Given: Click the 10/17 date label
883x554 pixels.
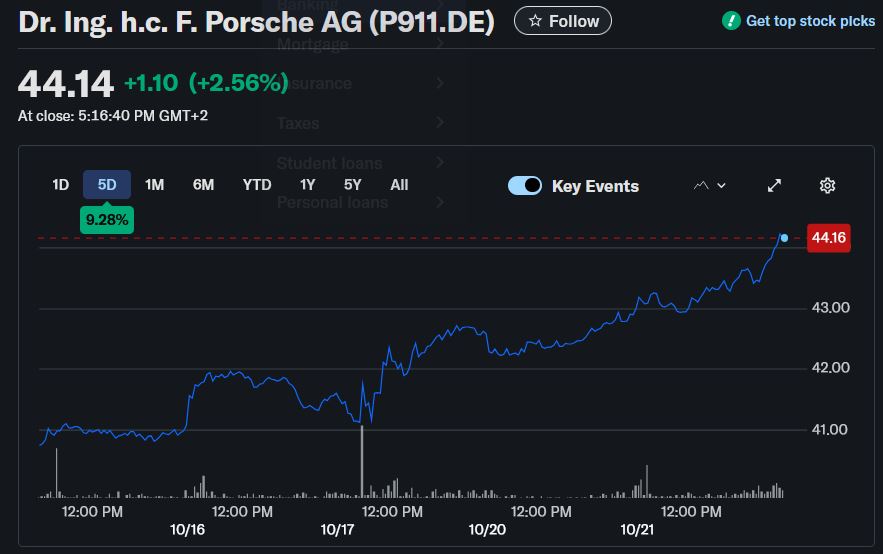Looking at the screenshot, I should 337,530.
